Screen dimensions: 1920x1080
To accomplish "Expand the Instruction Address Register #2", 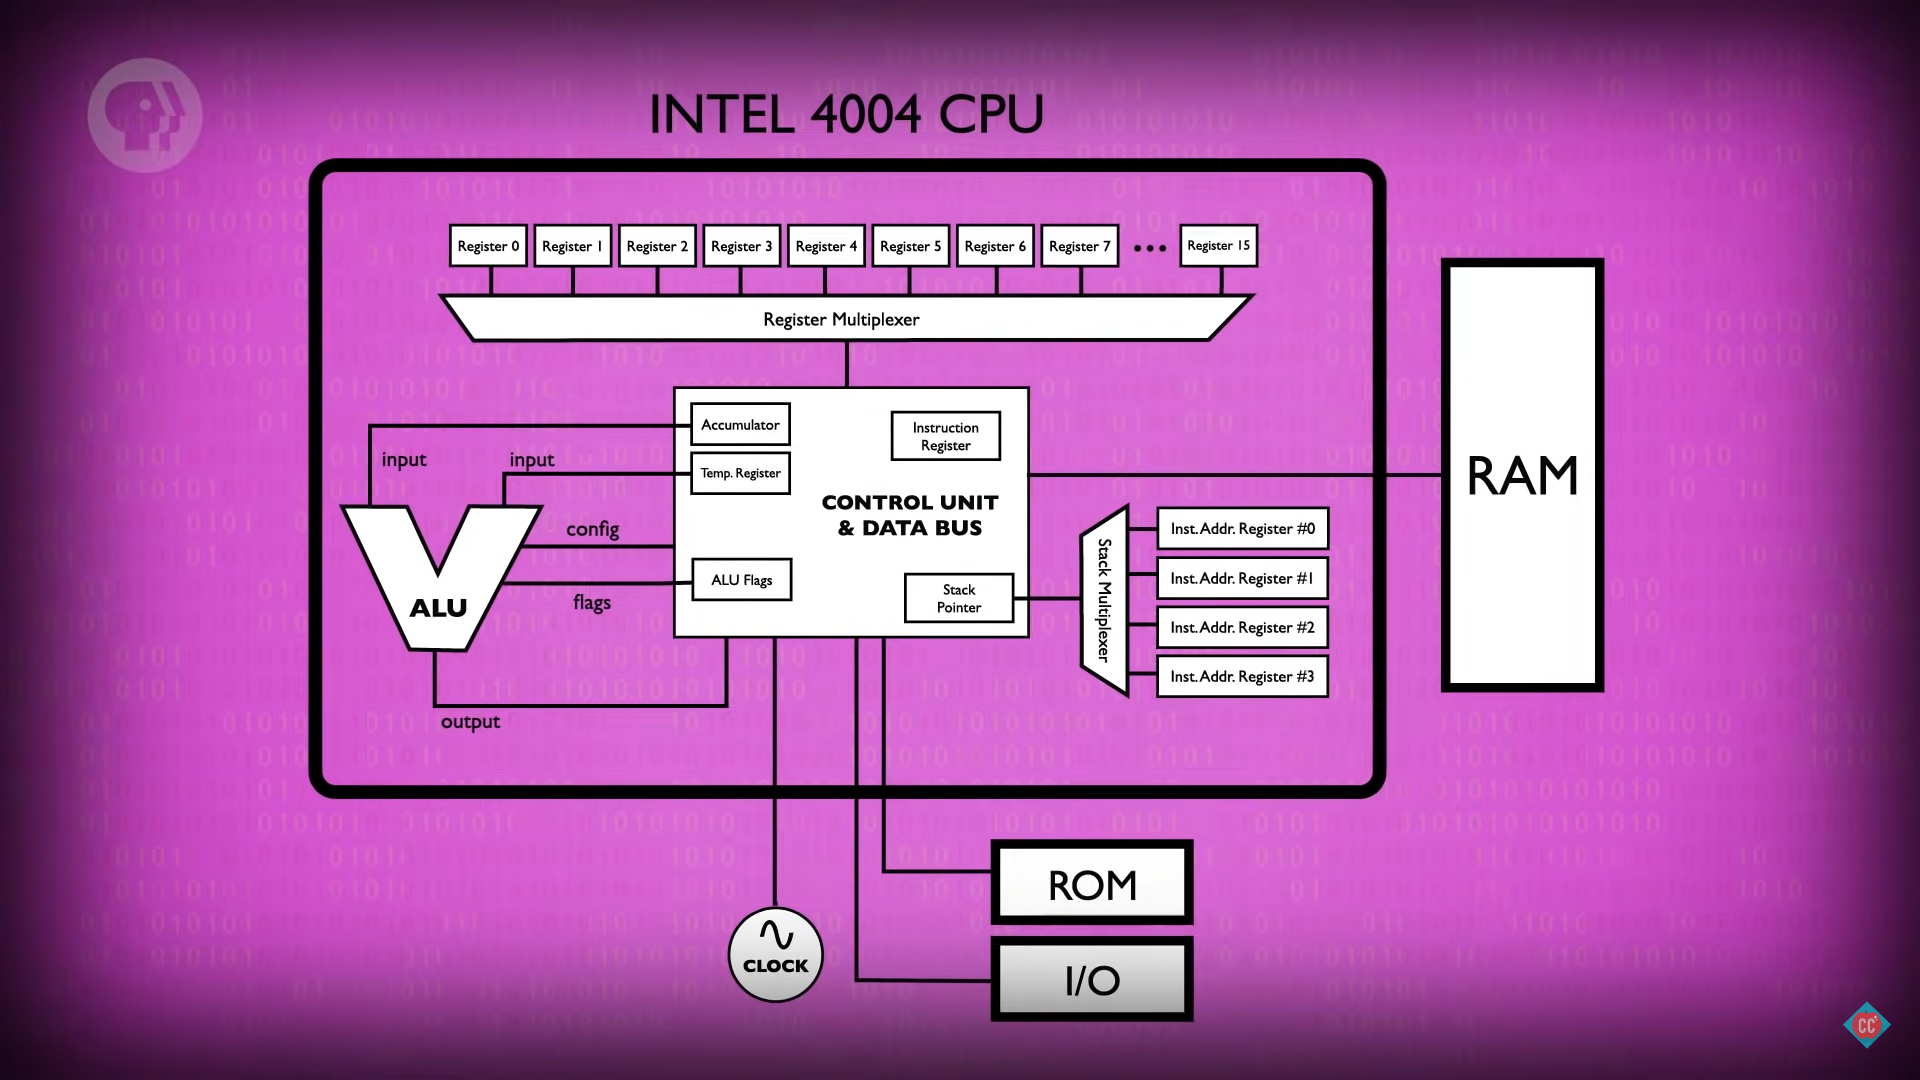I will (x=1240, y=626).
